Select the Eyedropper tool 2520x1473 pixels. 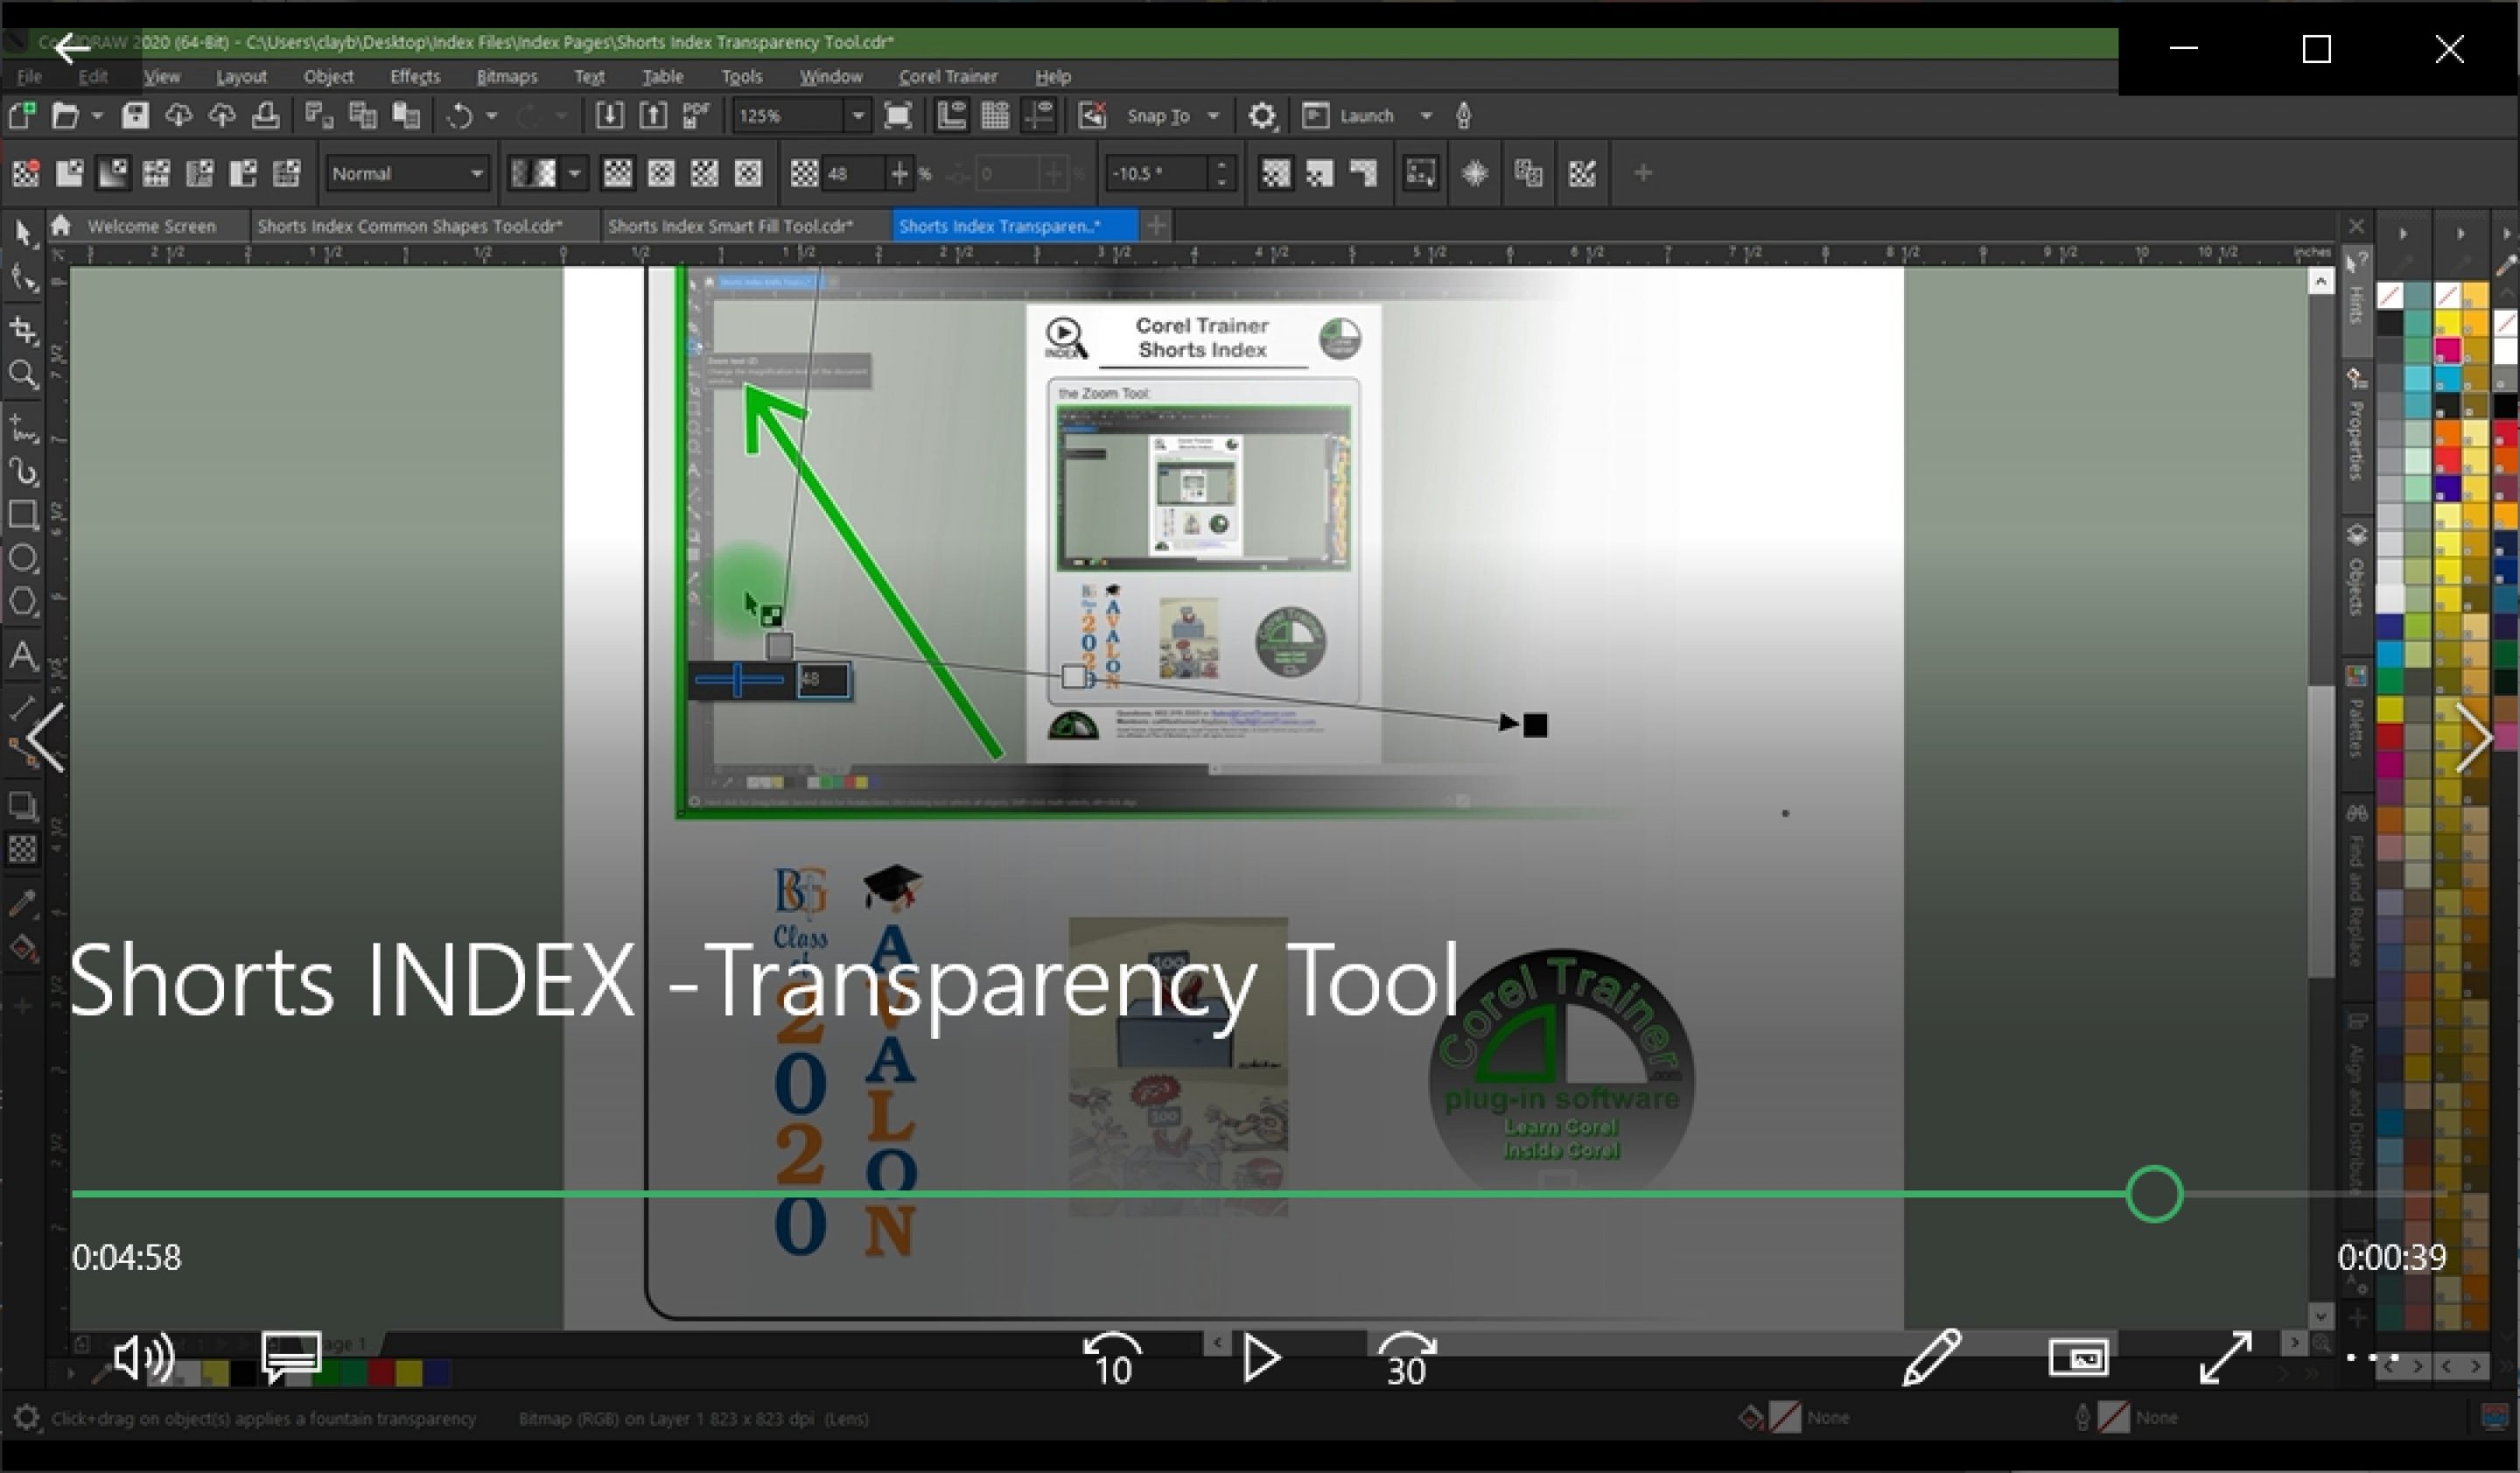click(24, 904)
